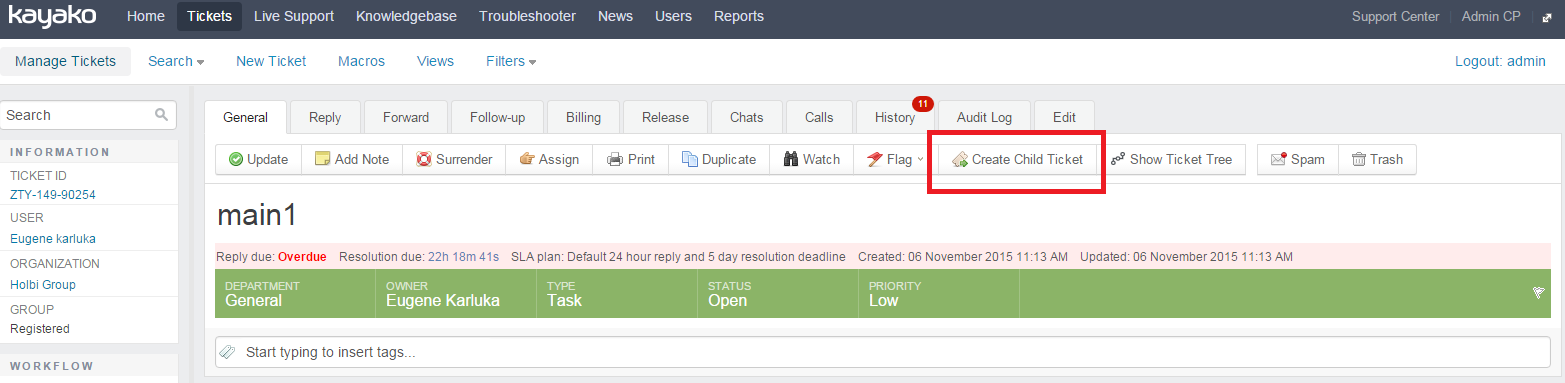Image resolution: width=1565 pixels, height=383 pixels.
Task: Open user Eugene karluka link
Action: [x=53, y=239]
